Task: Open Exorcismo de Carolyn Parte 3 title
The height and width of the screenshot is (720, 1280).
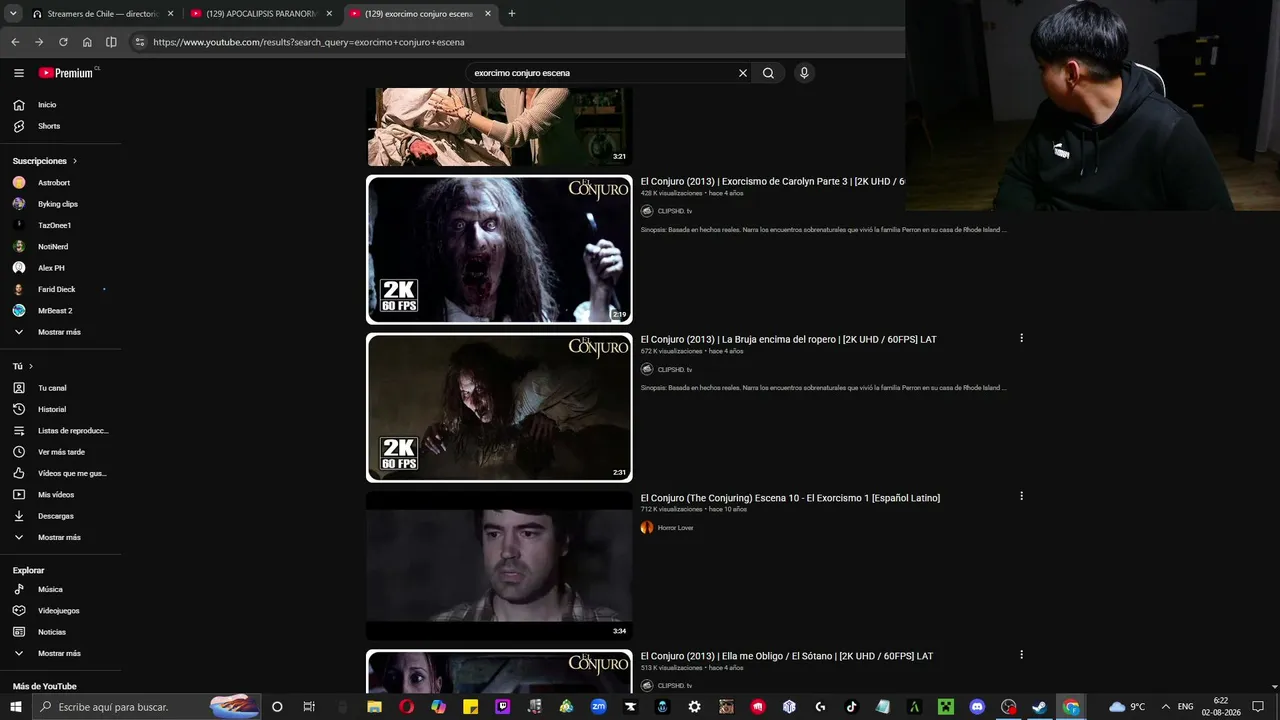Action: pos(773,181)
